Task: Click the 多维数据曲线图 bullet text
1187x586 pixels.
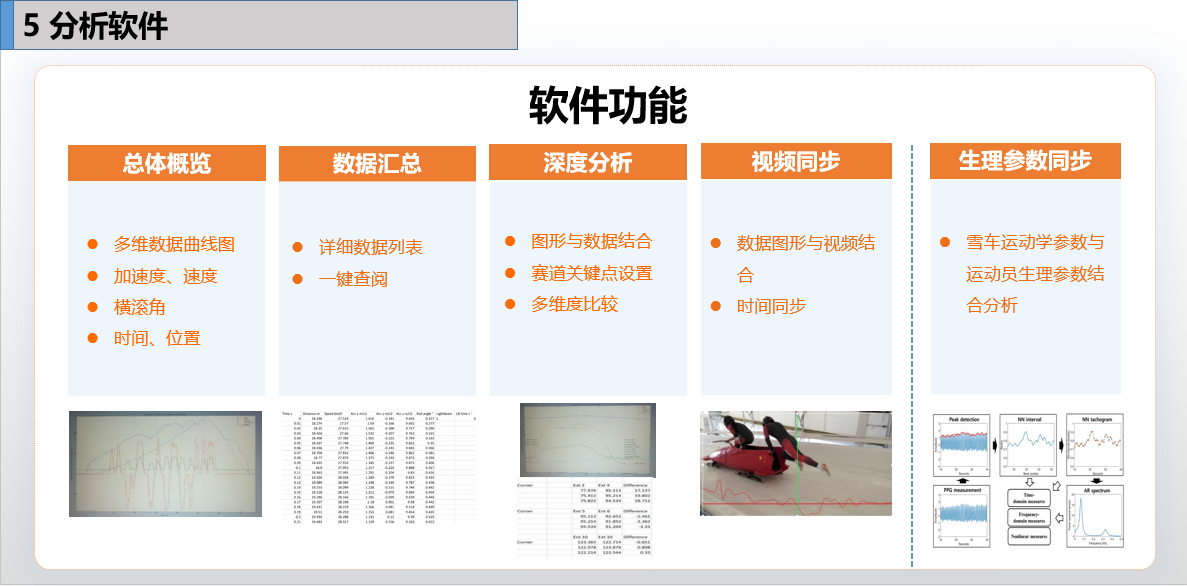Action: tap(174, 244)
